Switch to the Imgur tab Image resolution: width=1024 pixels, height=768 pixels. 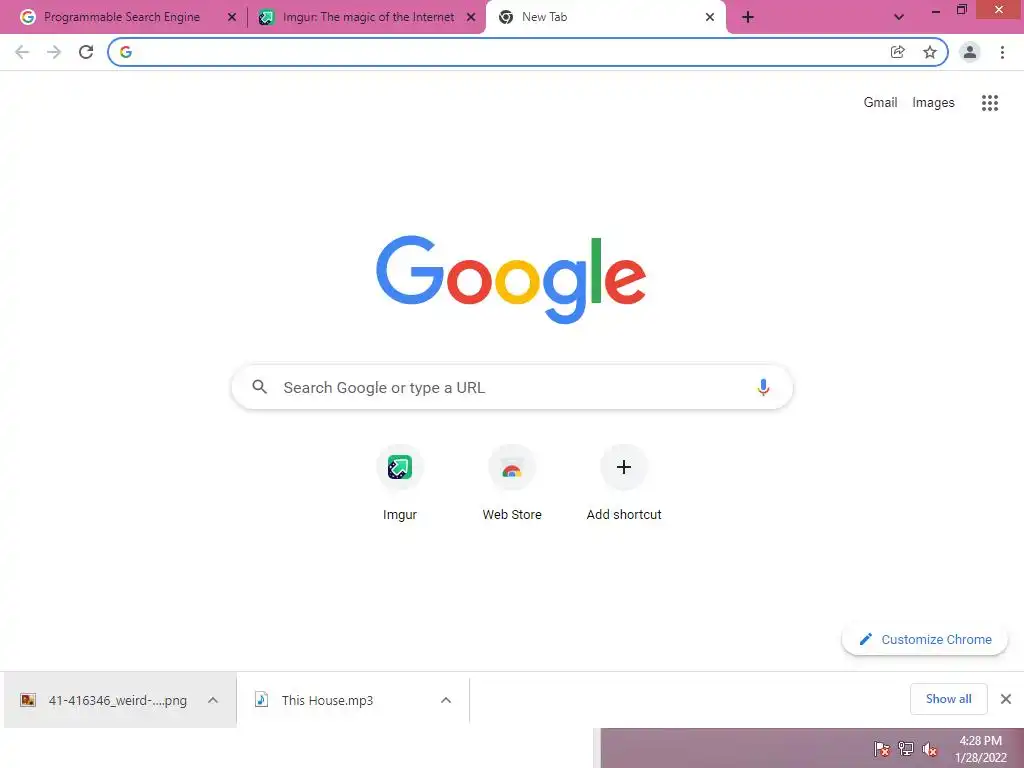click(x=368, y=17)
